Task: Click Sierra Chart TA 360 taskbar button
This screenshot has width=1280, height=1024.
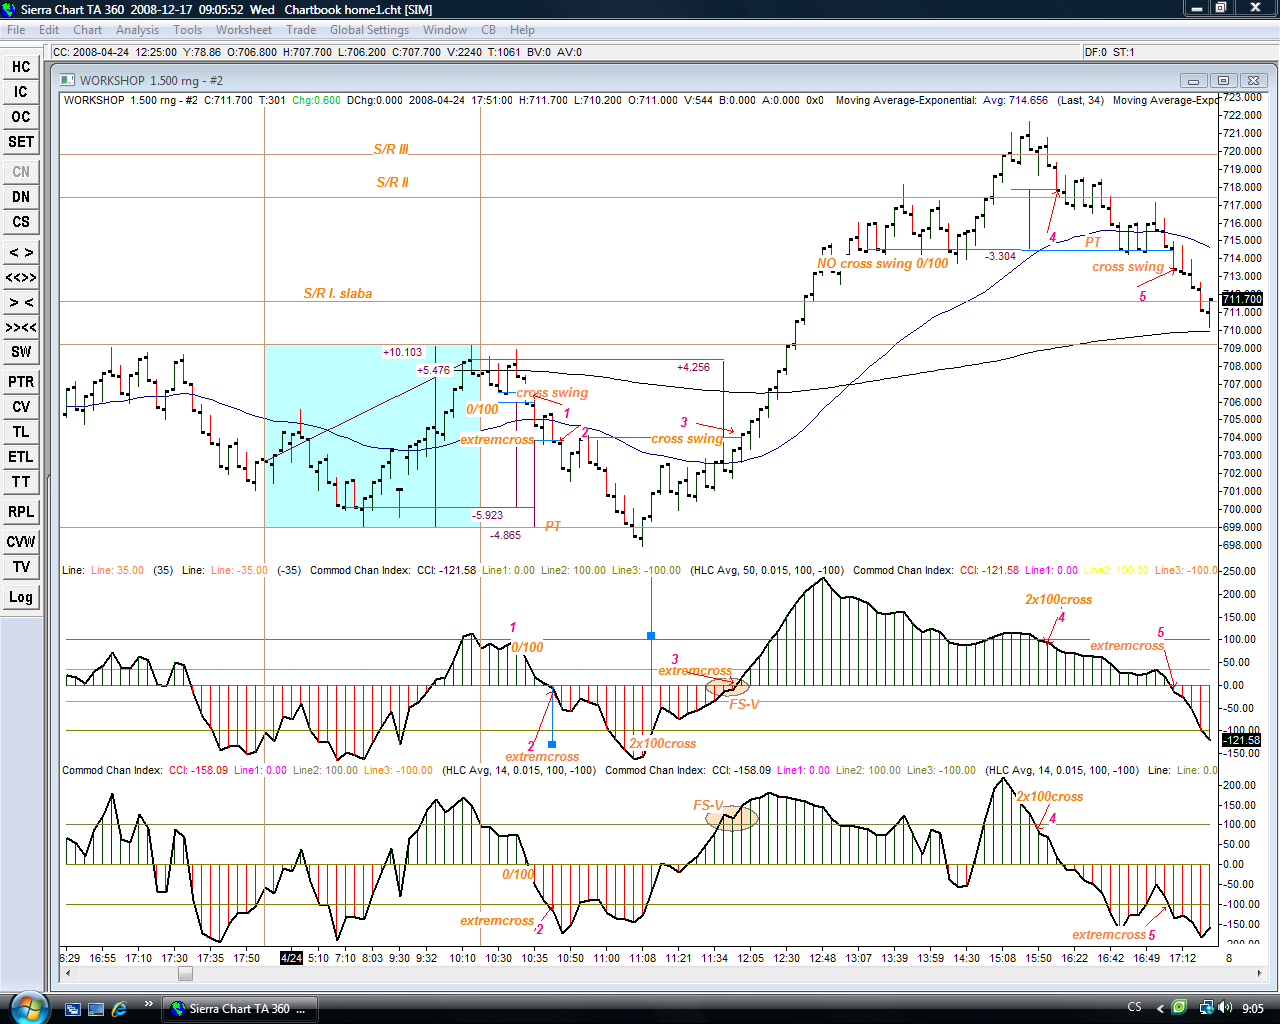Action: [x=240, y=1008]
